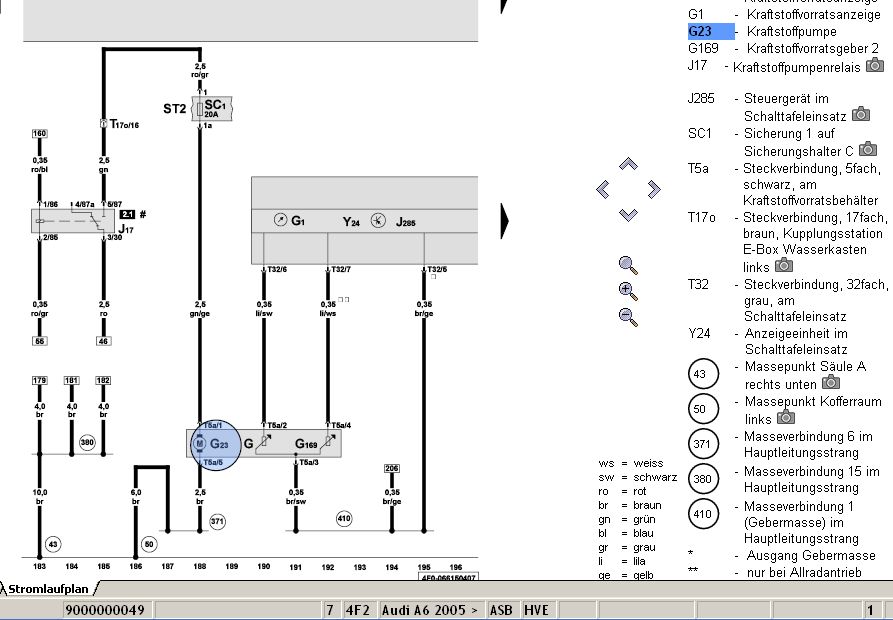Open photo for Massepunkt Kofferraum links
The width and height of the screenshot is (893, 620).
pos(788,416)
